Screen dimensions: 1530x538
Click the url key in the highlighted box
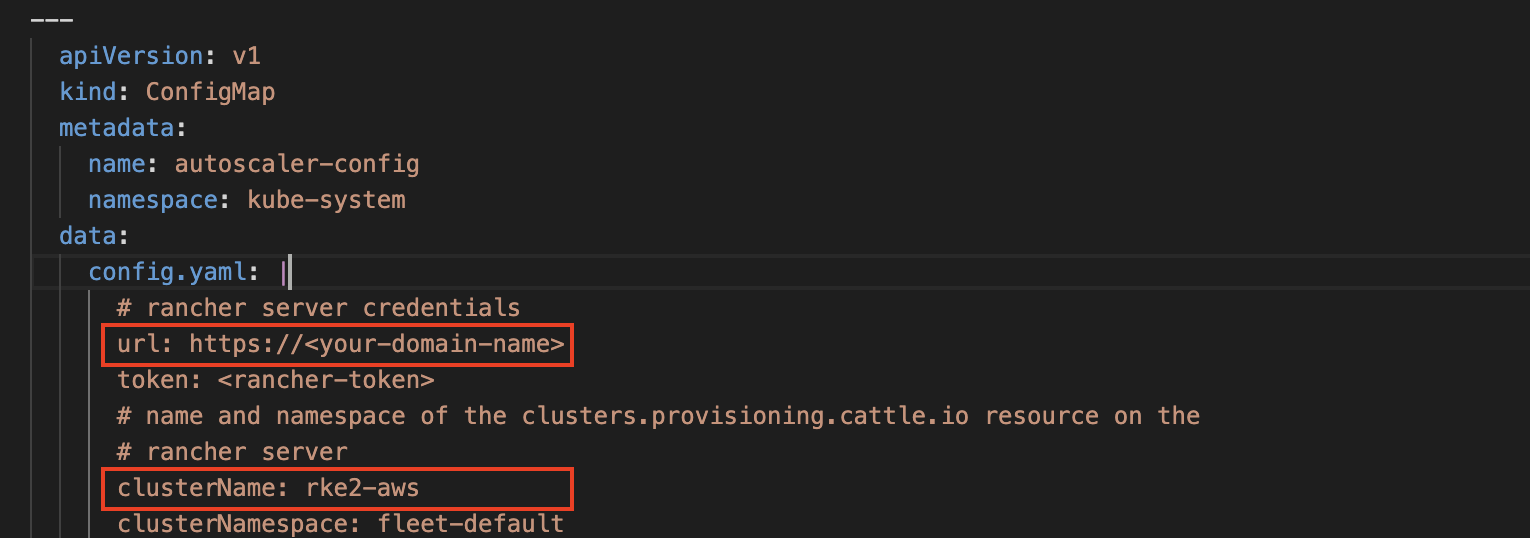(x=138, y=345)
